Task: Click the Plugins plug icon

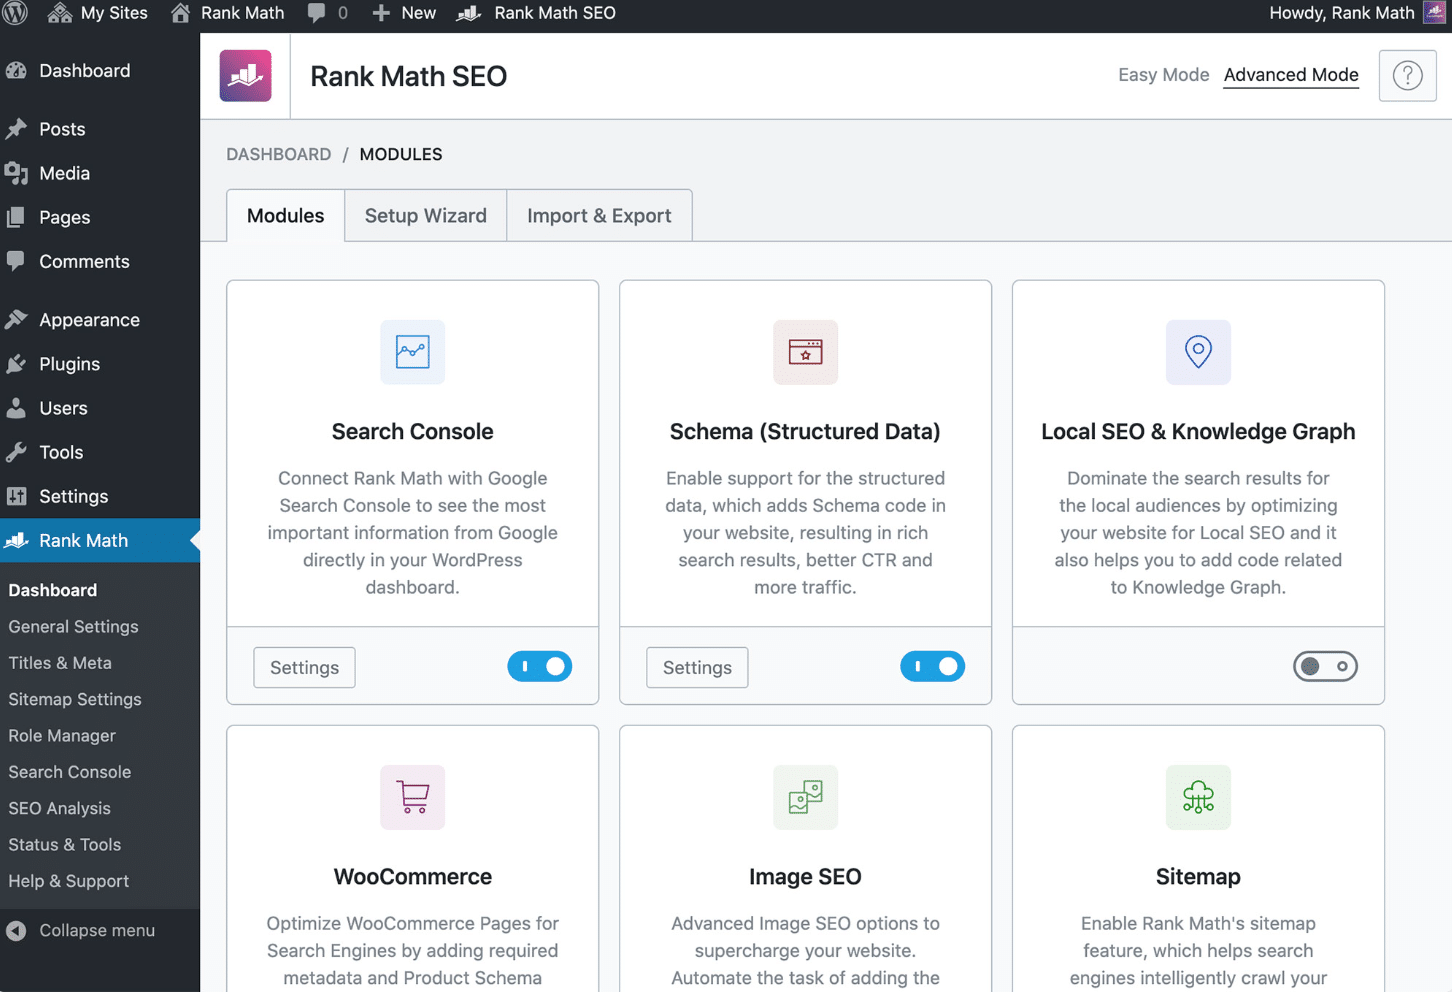Action: pos(16,364)
